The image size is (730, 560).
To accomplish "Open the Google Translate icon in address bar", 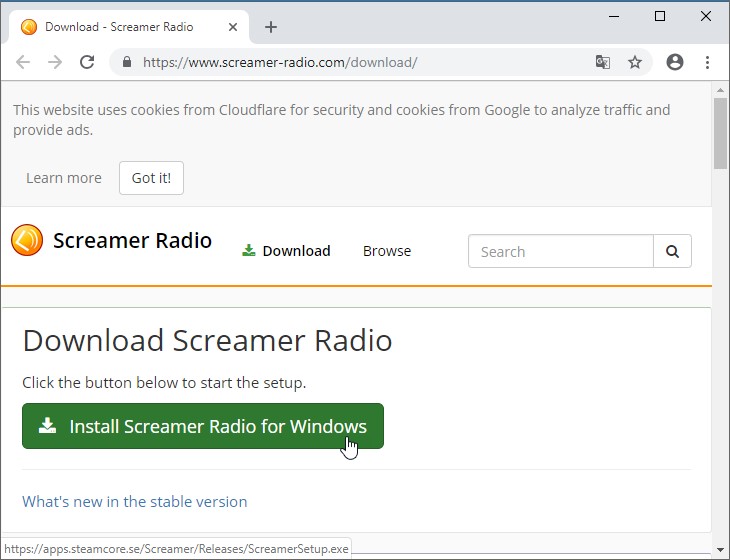I will (603, 62).
